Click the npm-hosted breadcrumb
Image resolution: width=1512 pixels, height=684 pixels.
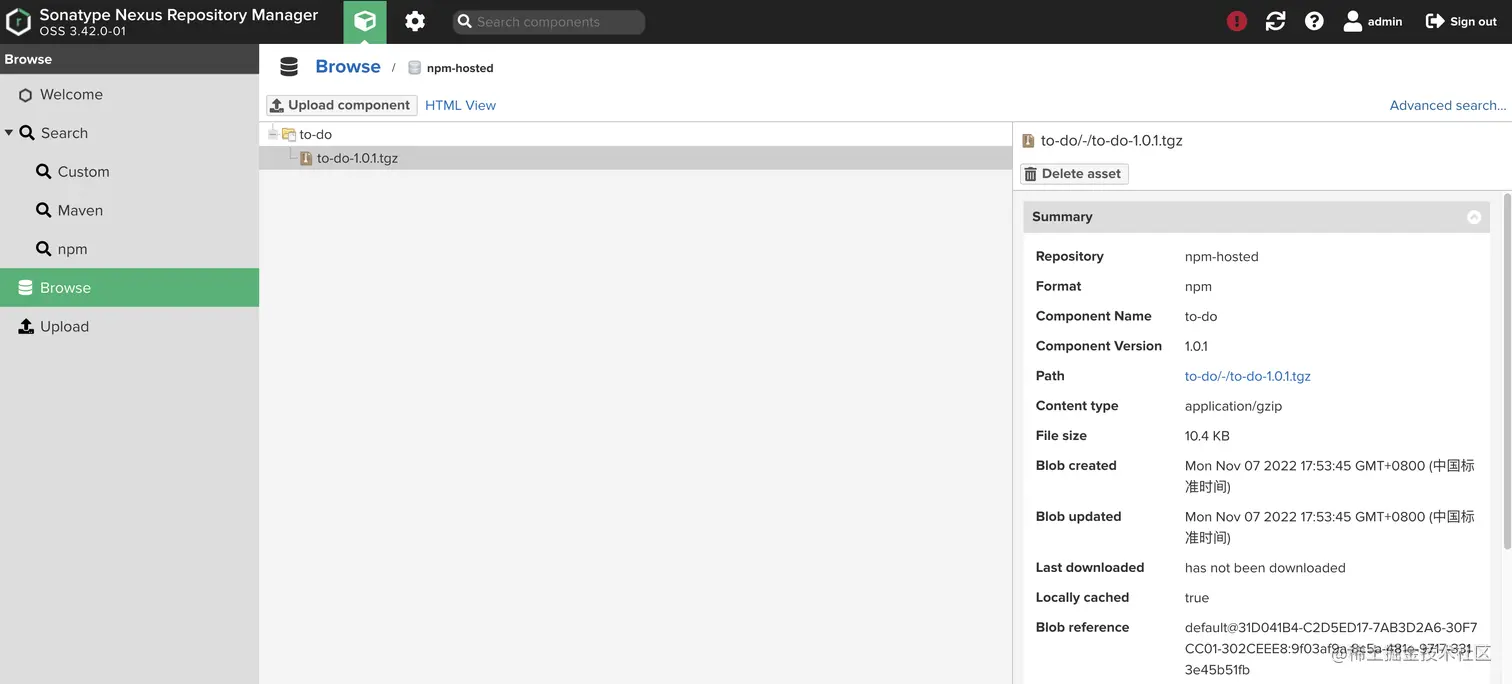[460, 68]
